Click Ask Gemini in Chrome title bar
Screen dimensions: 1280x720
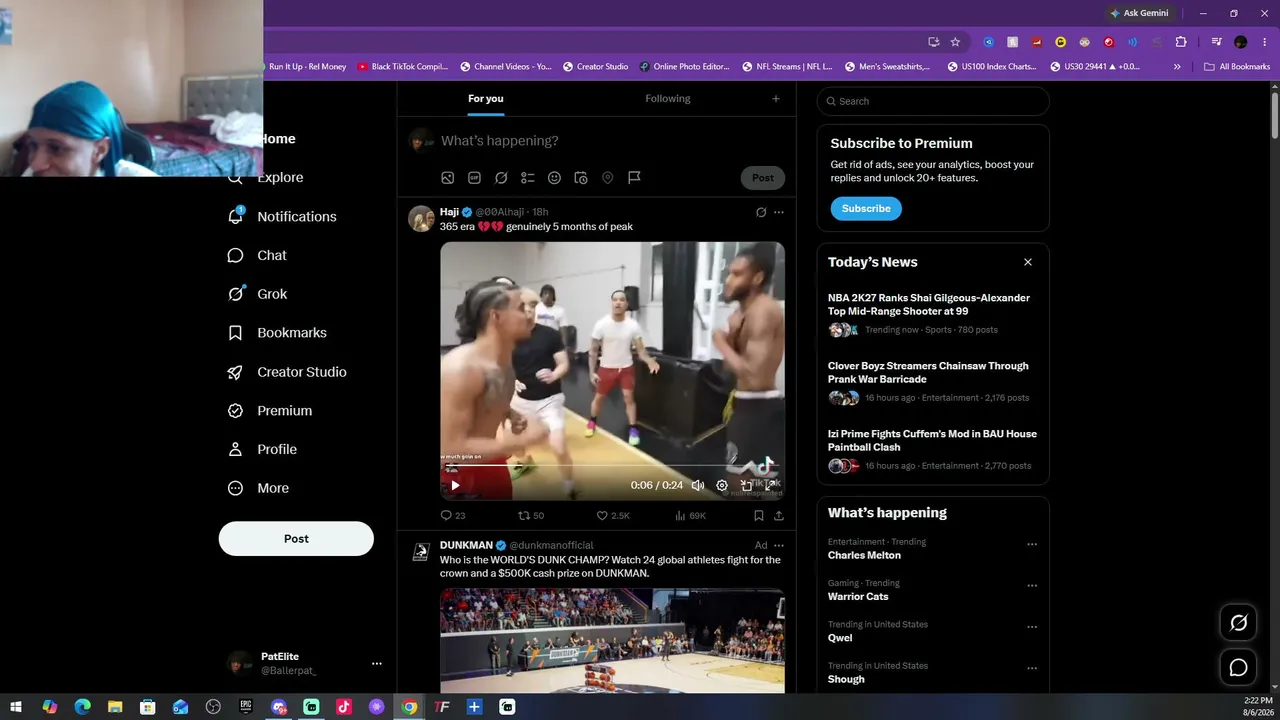[x=1139, y=13]
